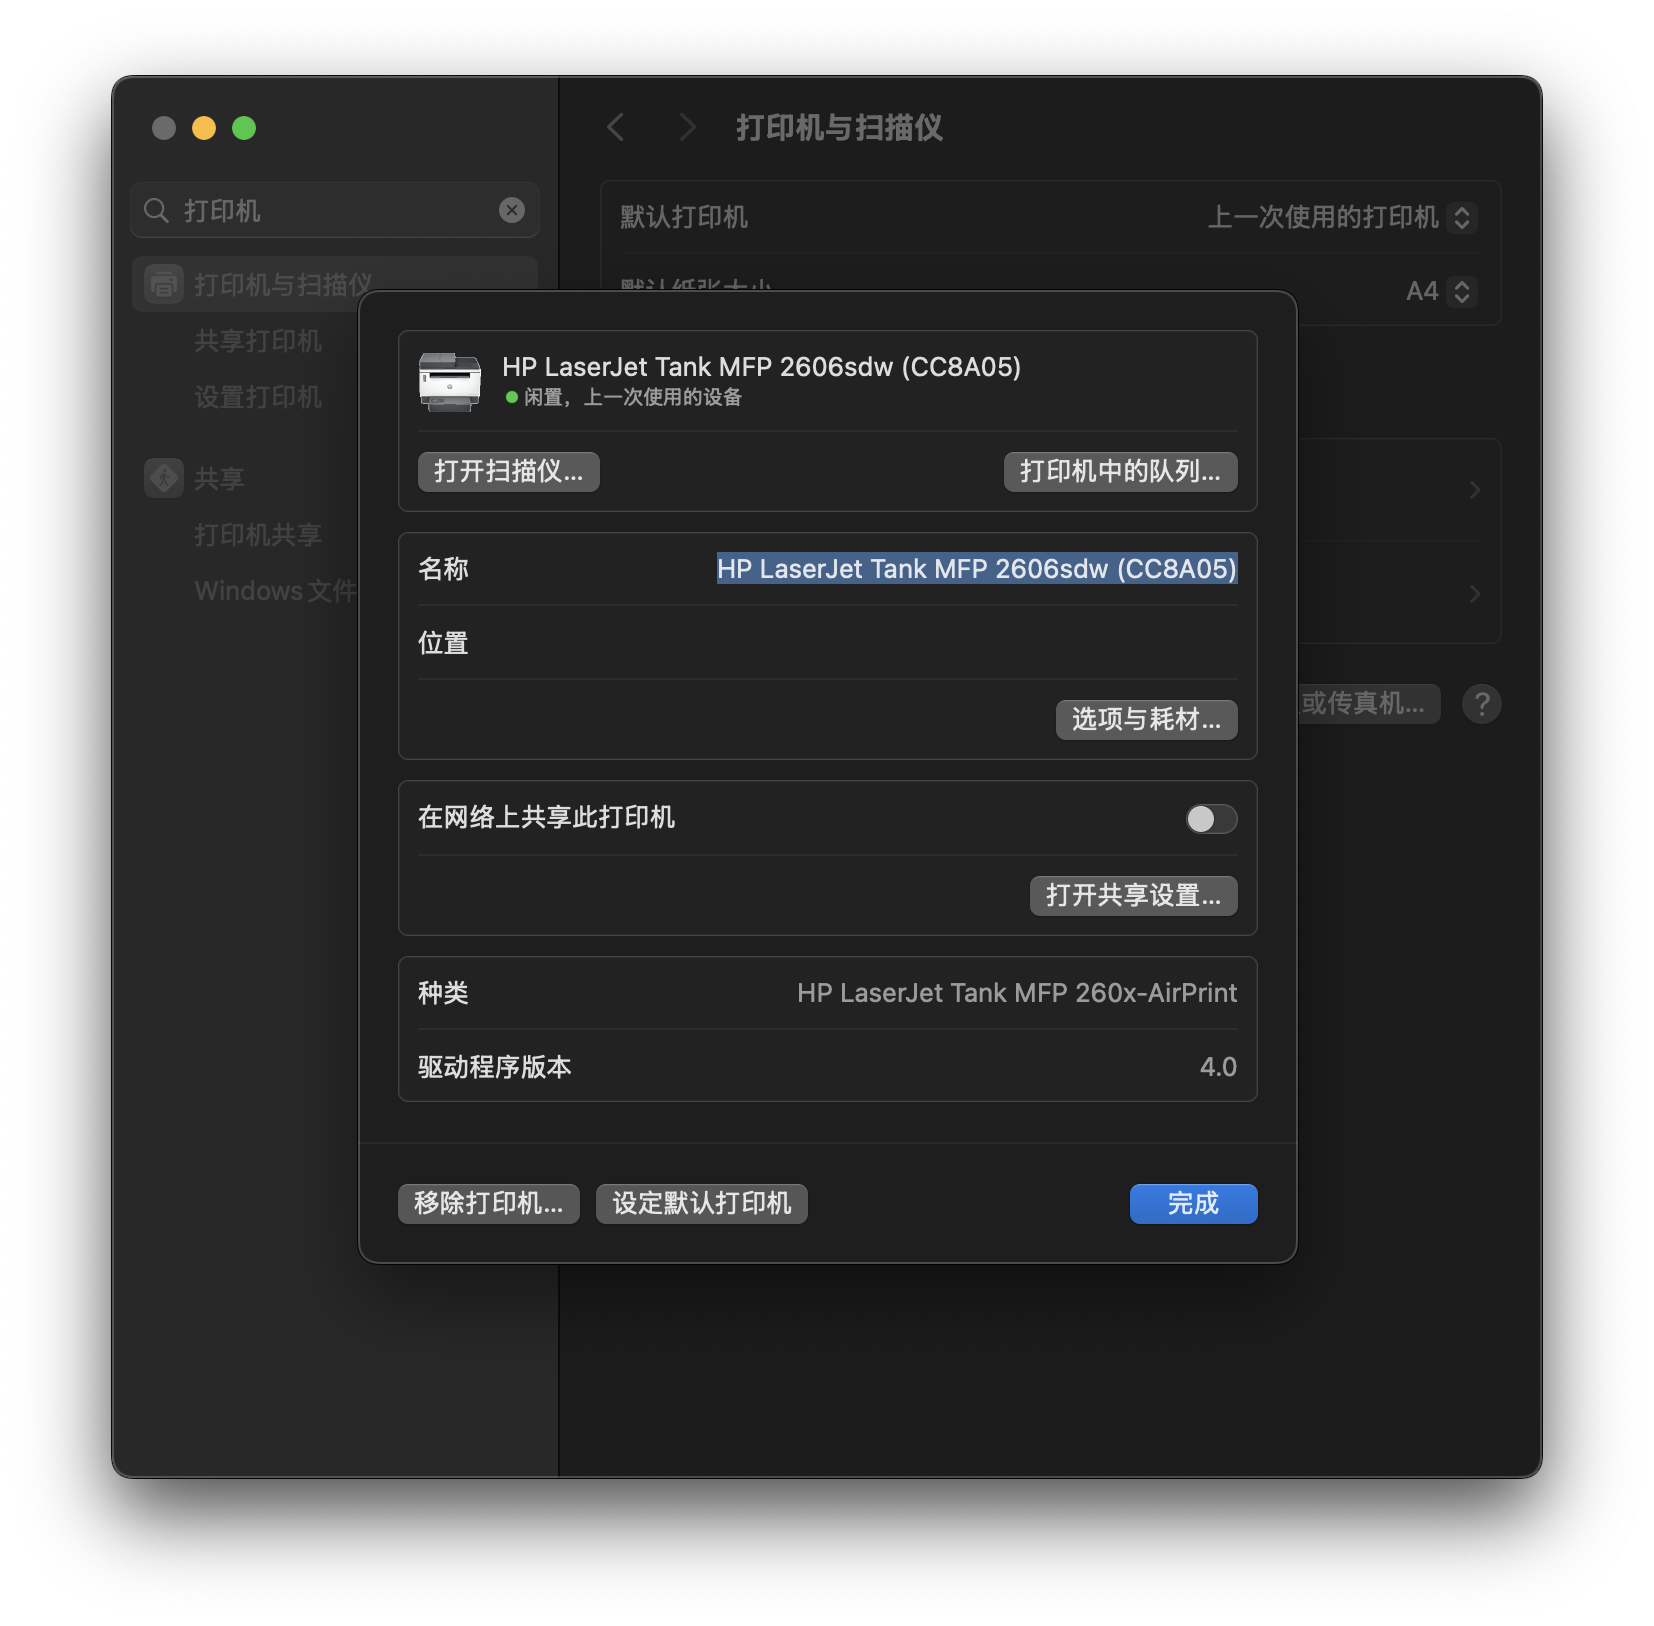Viewport: 1654px width, 1626px height.
Task: Click the green zoom window button
Action: (x=244, y=128)
